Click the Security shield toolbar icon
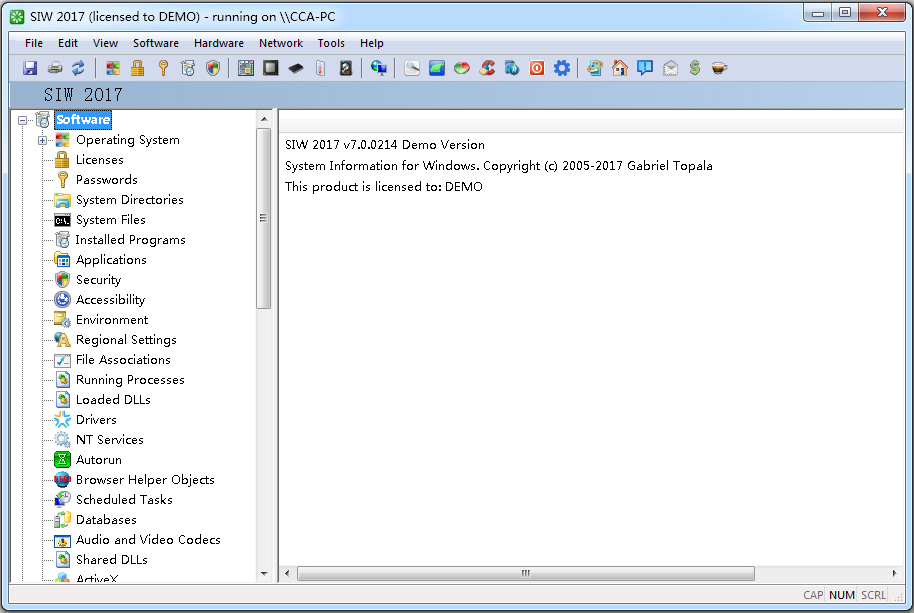Viewport: 914px width, 613px height. point(213,68)
